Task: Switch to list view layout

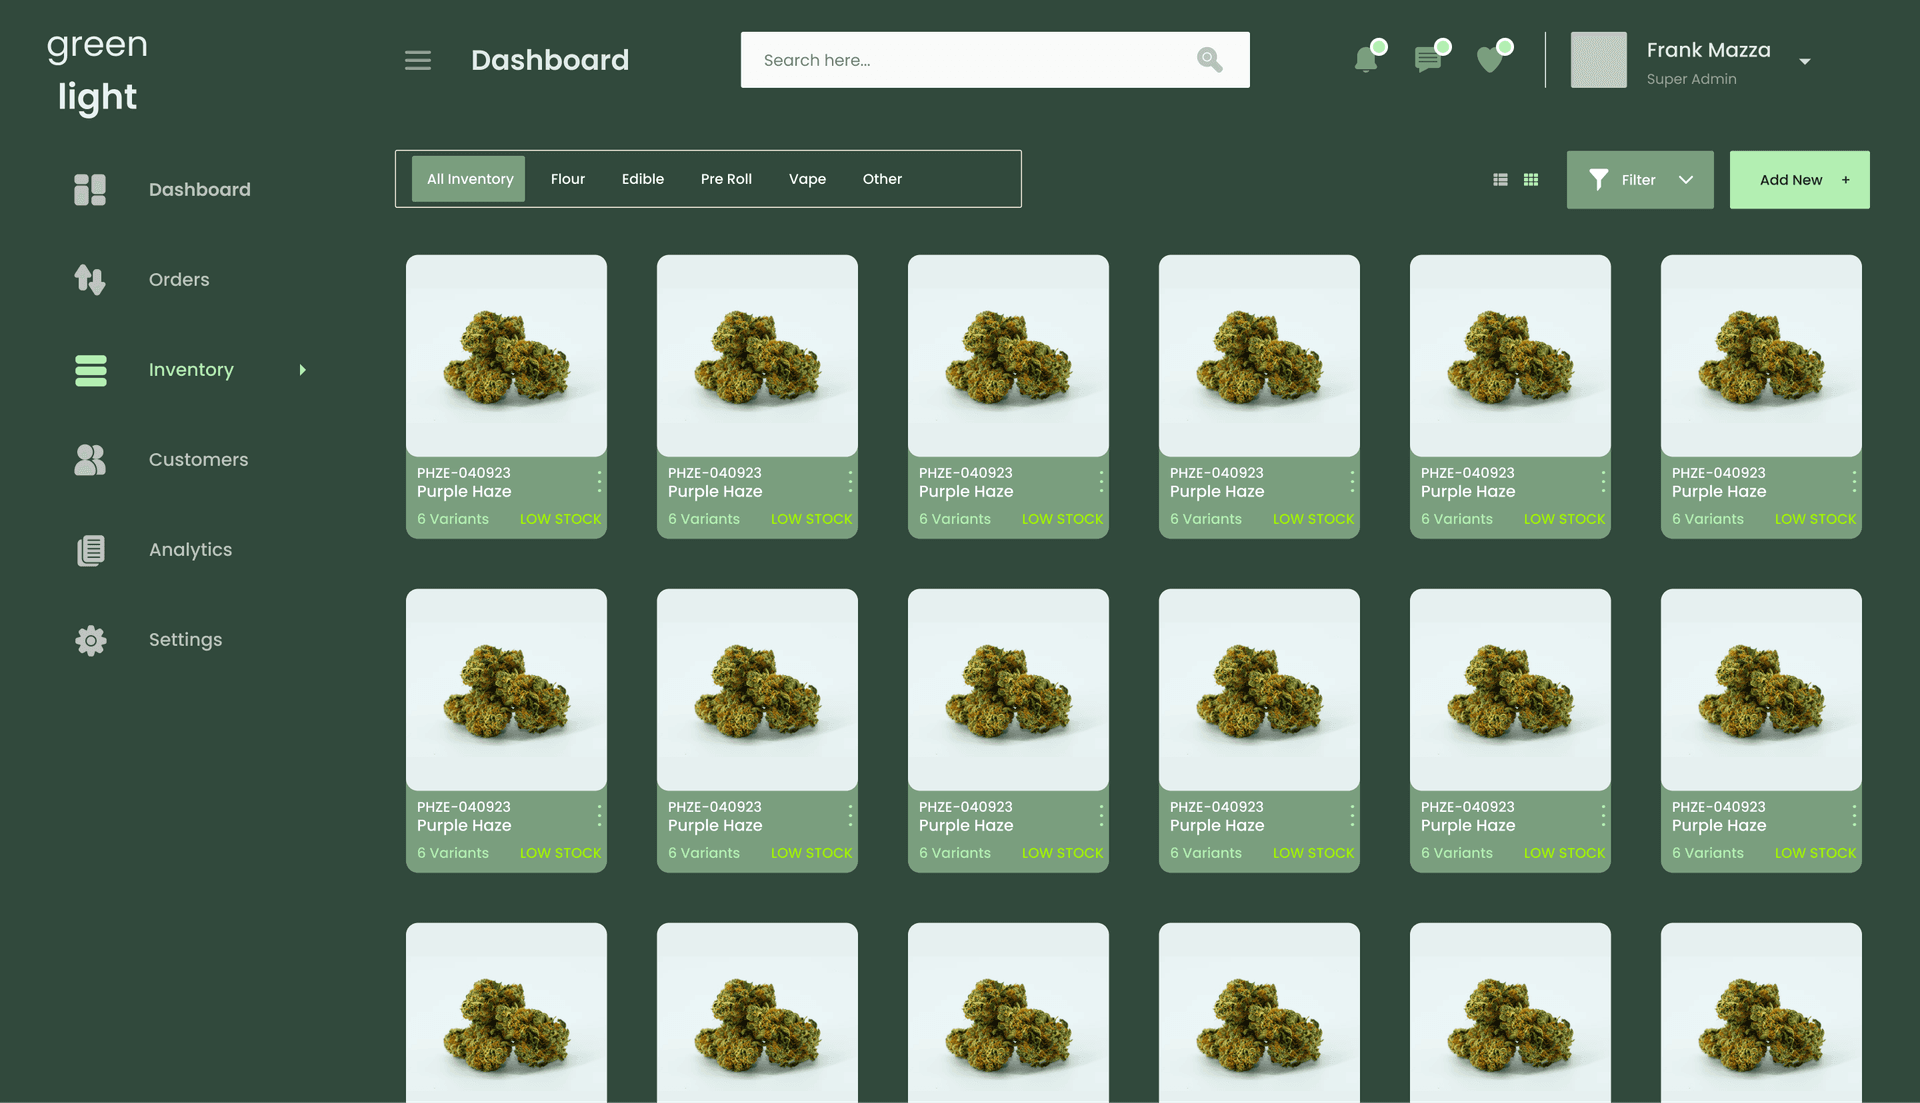Action: point(1500,179)
